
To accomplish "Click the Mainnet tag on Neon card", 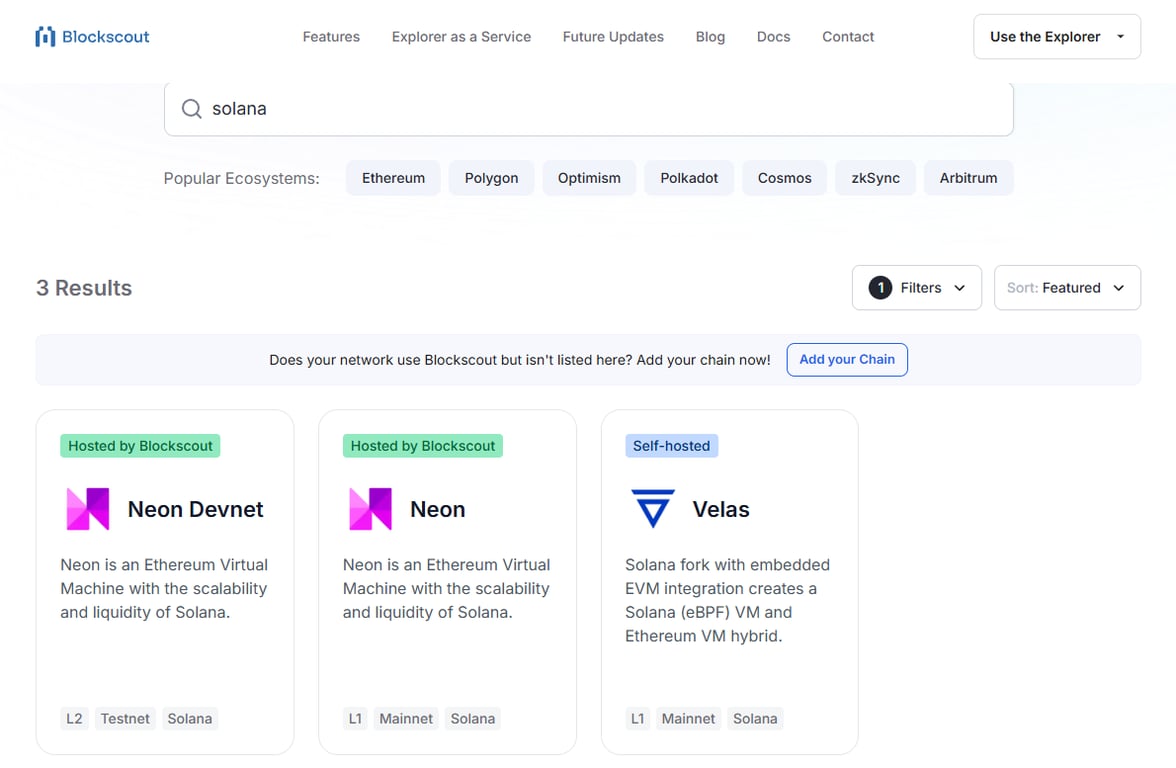I will pyautogui.click(x=406, y=718).
